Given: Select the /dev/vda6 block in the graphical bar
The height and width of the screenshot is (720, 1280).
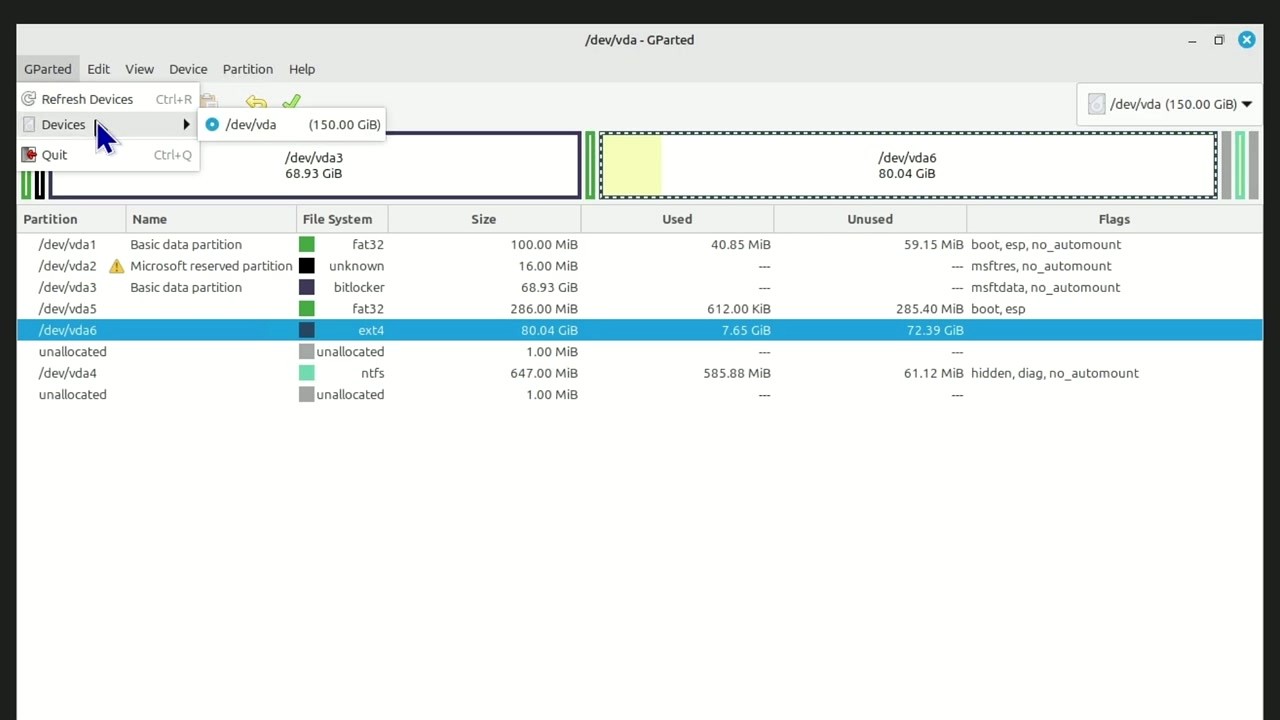Looking at the screenshot, I should [906, 165].
